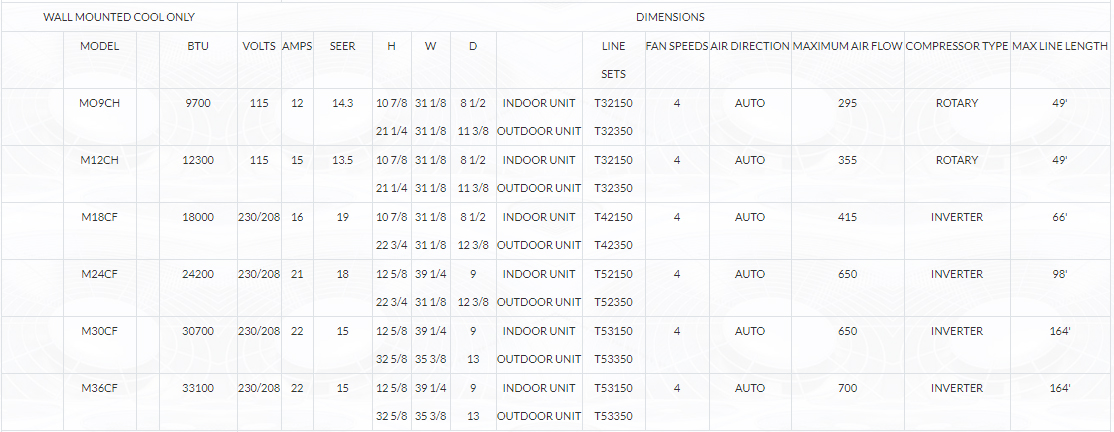Click the FAN SPEEDS column header
Viewport: 1114px width, 432px height.
coord(677,46)
